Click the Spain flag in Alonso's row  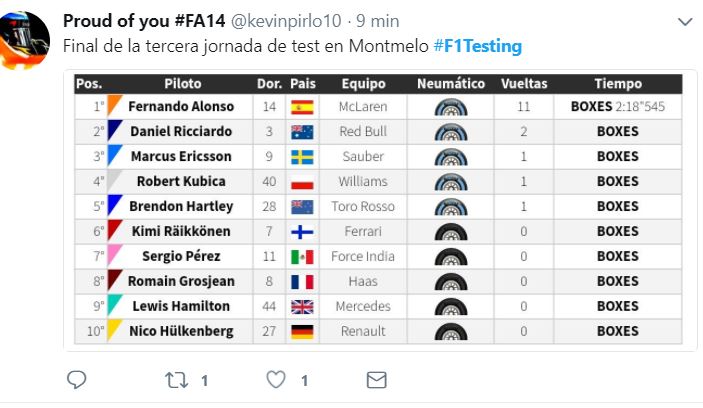pos(302,107)
